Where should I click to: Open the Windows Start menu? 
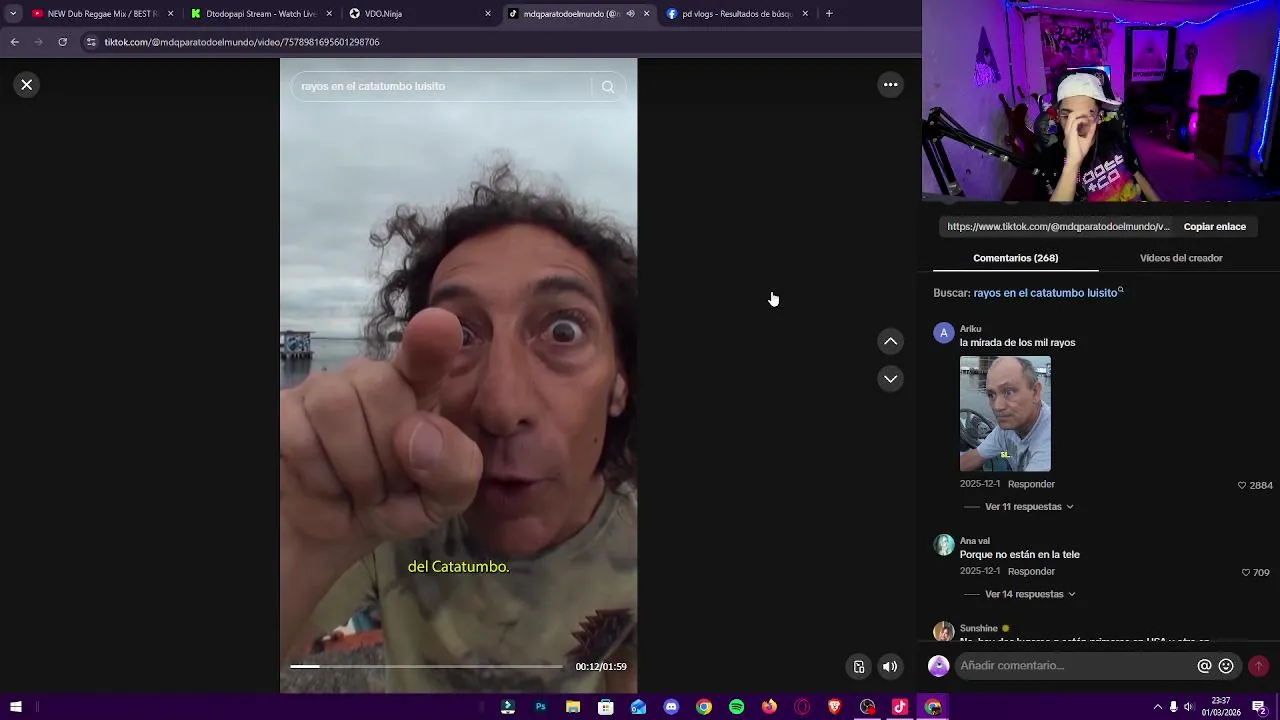click(16, 707)
